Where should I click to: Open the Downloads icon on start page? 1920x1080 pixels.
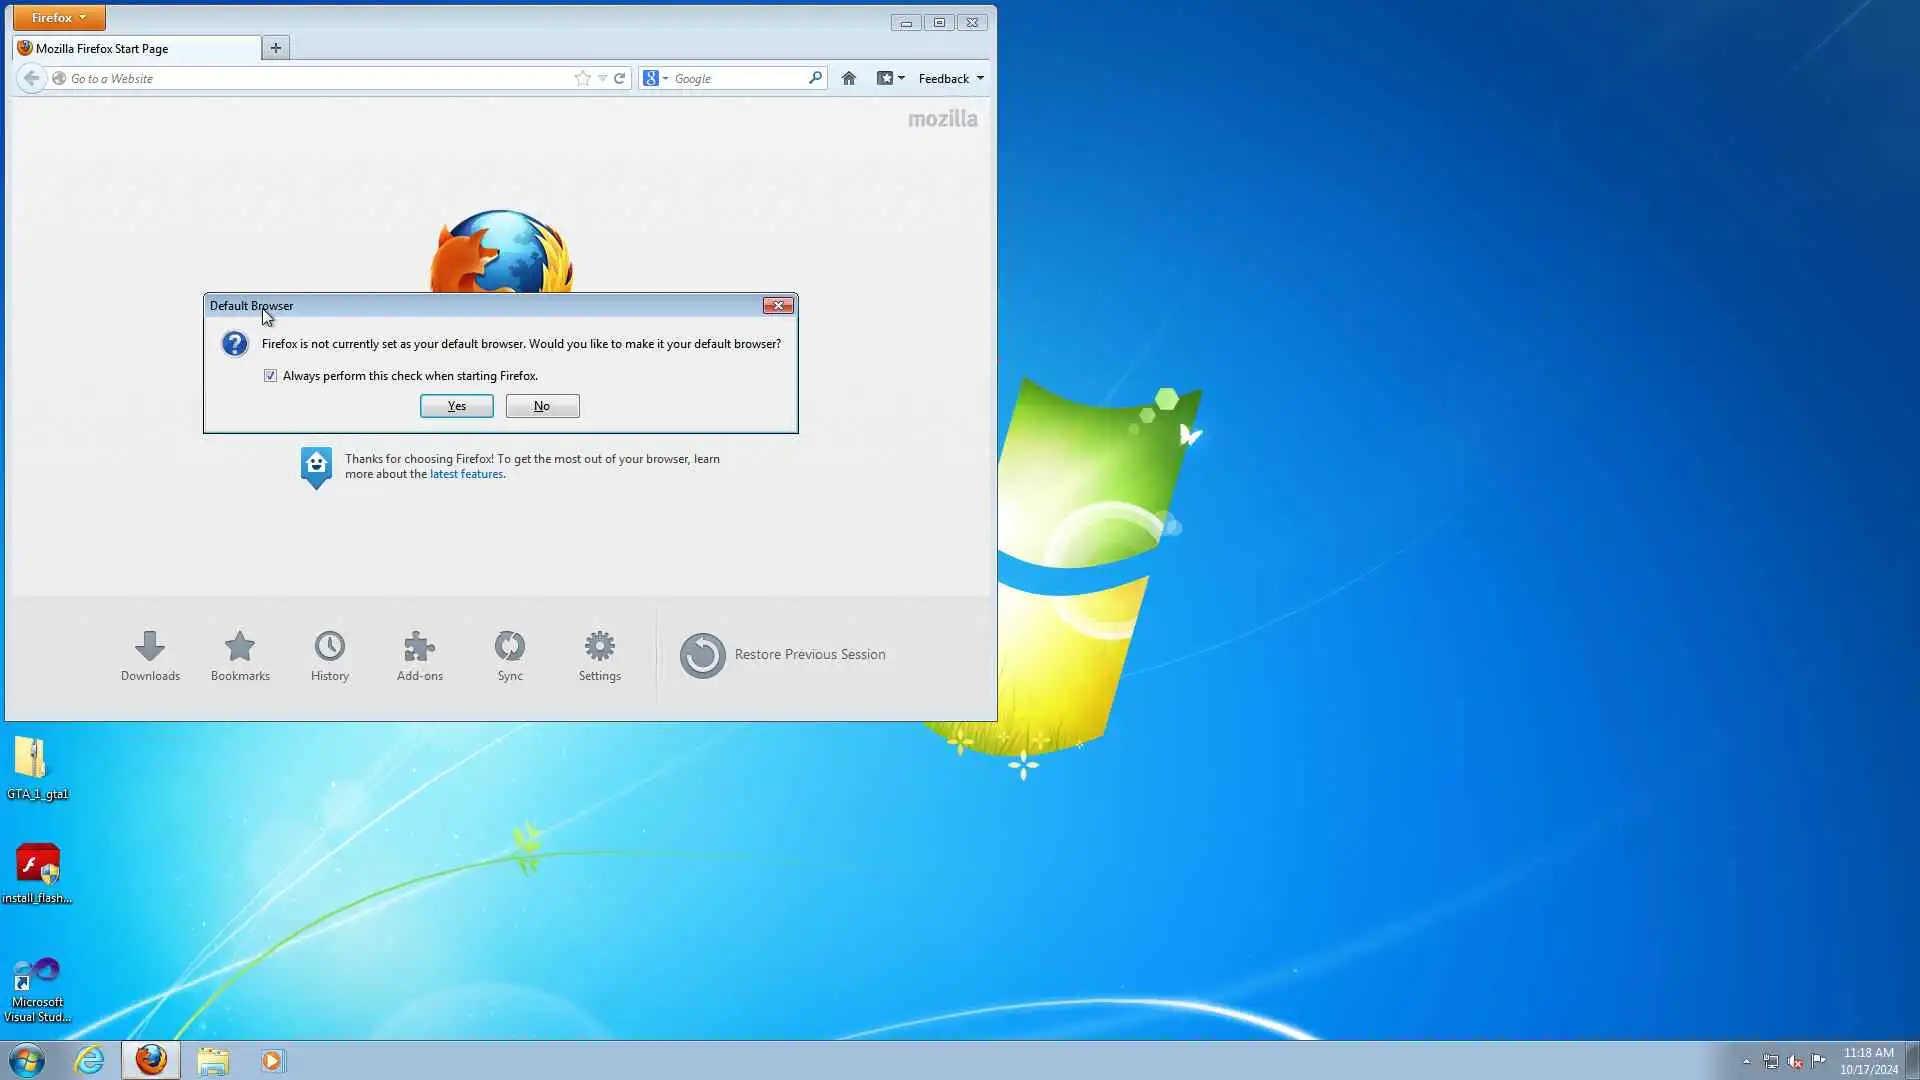[x=150, y=655]
